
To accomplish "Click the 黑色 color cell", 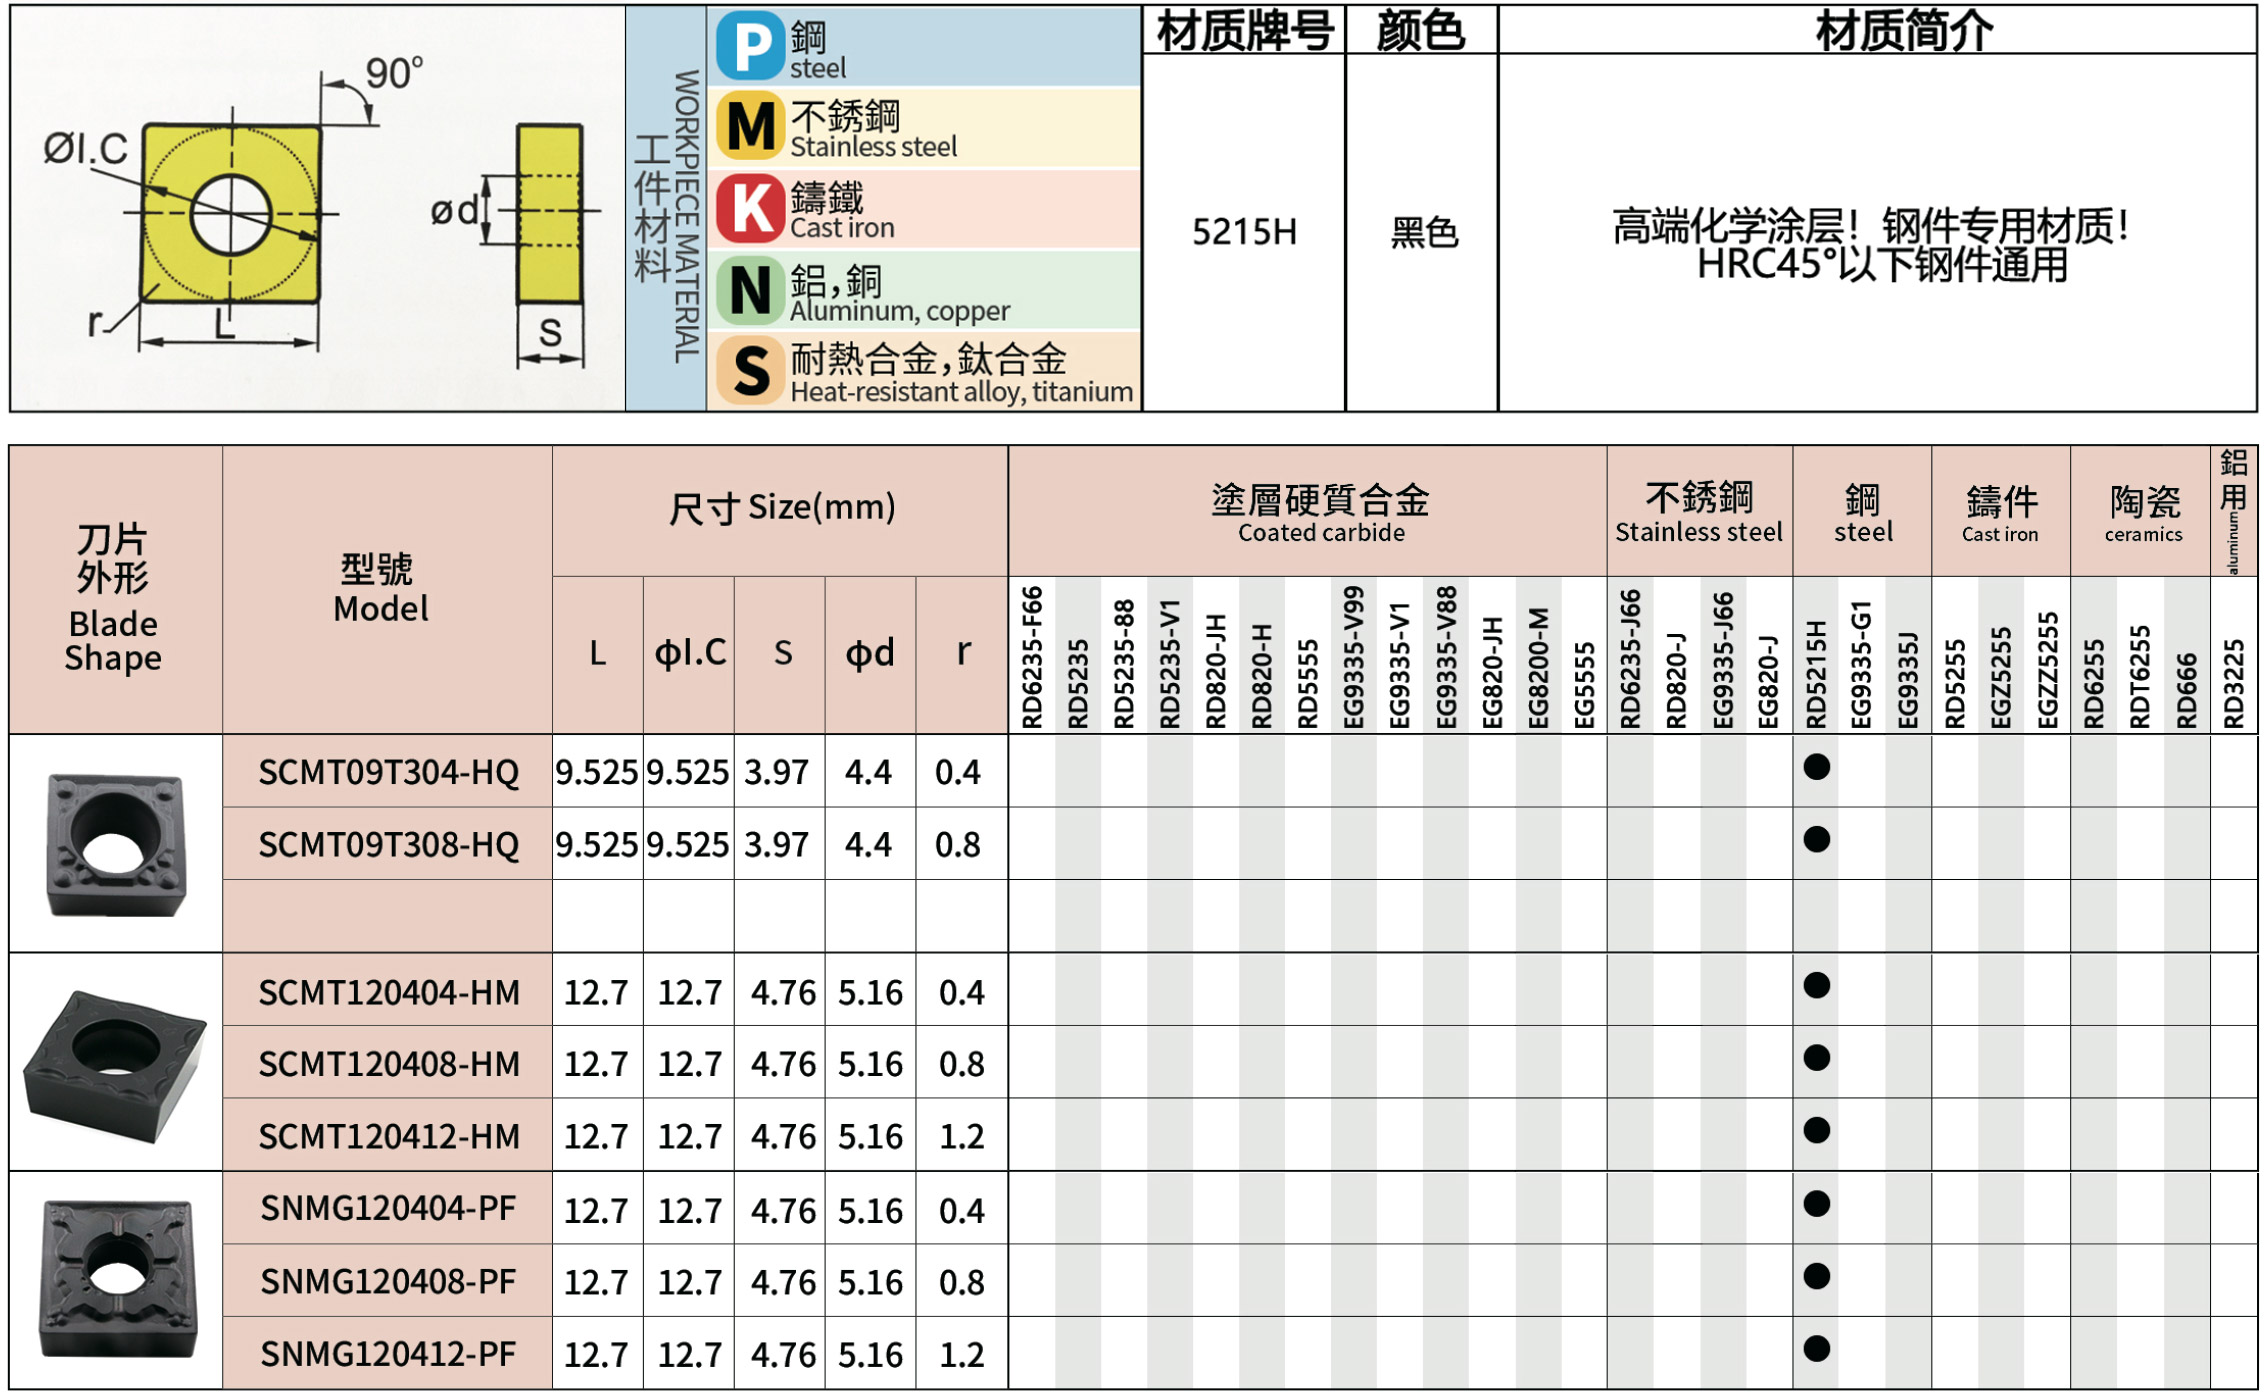I will [x=1423, y=232].
